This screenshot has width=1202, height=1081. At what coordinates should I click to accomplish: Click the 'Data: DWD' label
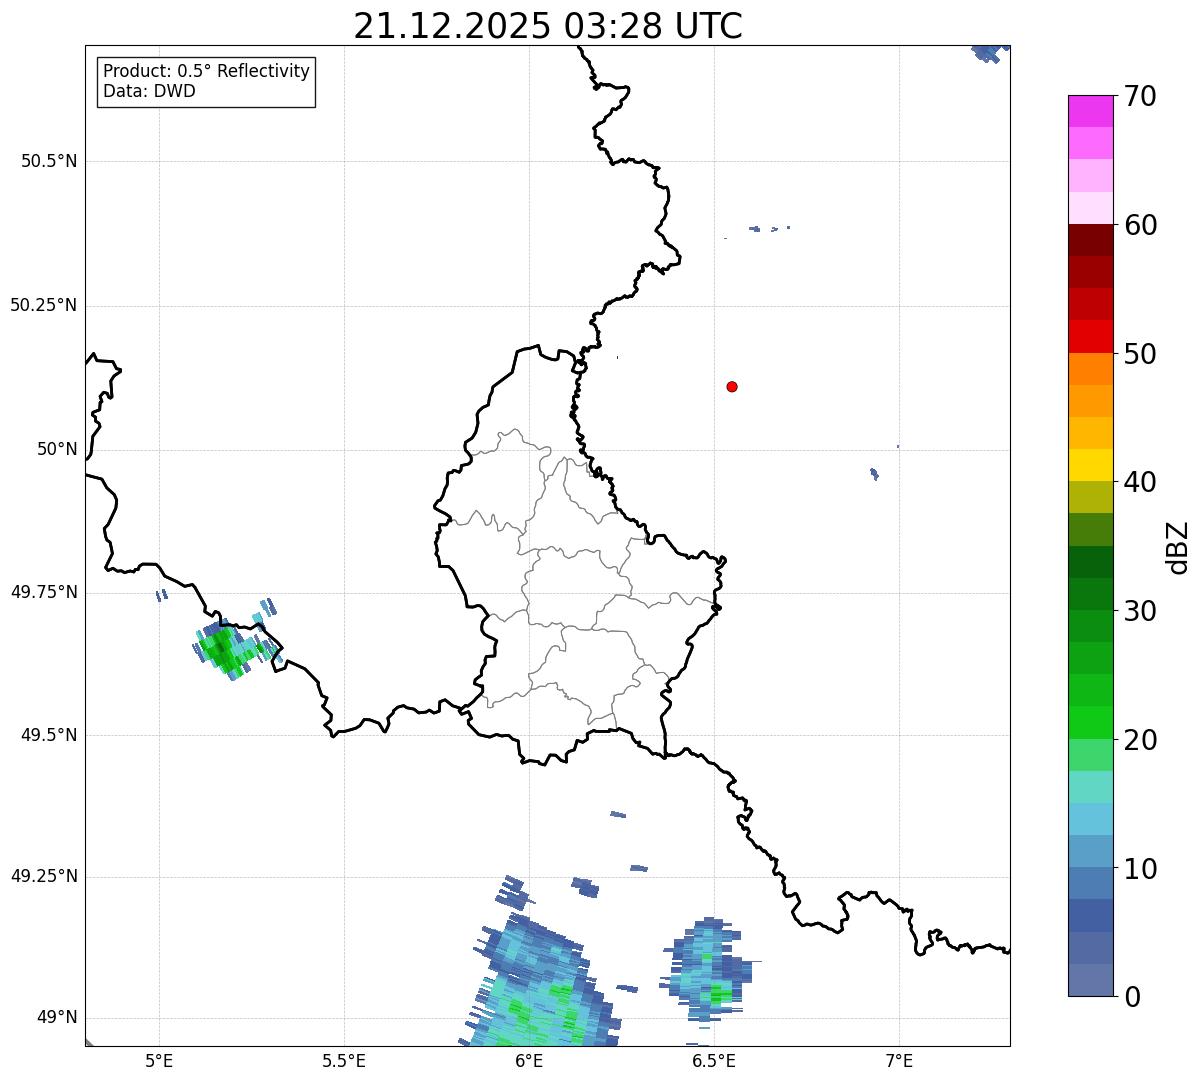(150, 91)
